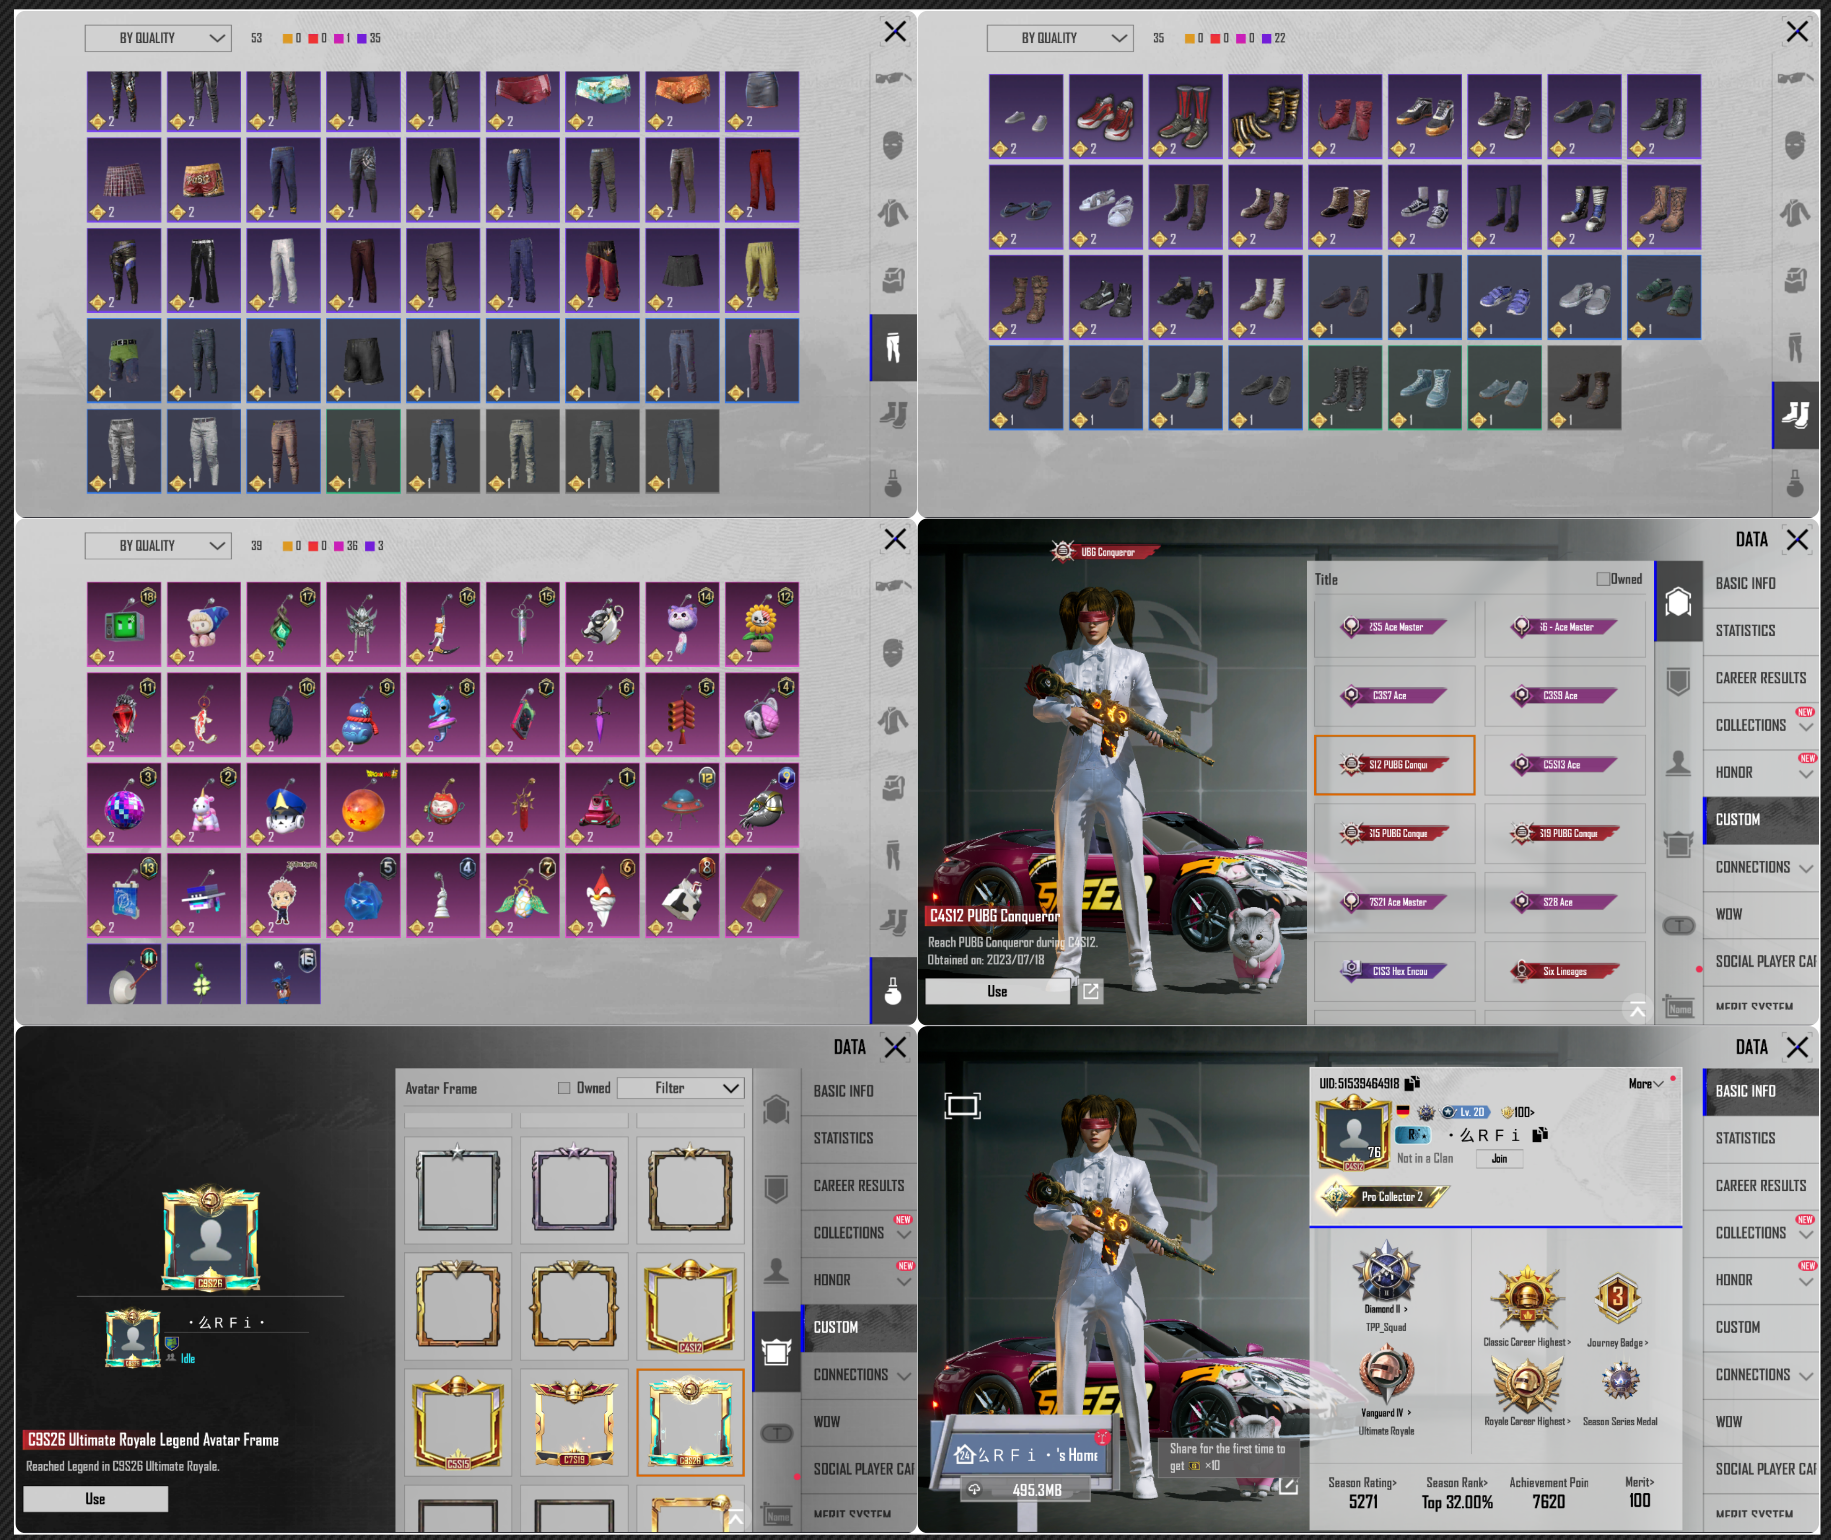Screen dimensions: 1831x1540
Task: Select the avatar frame icon beside CUSTOM tab
Action: coord(776,1352)
